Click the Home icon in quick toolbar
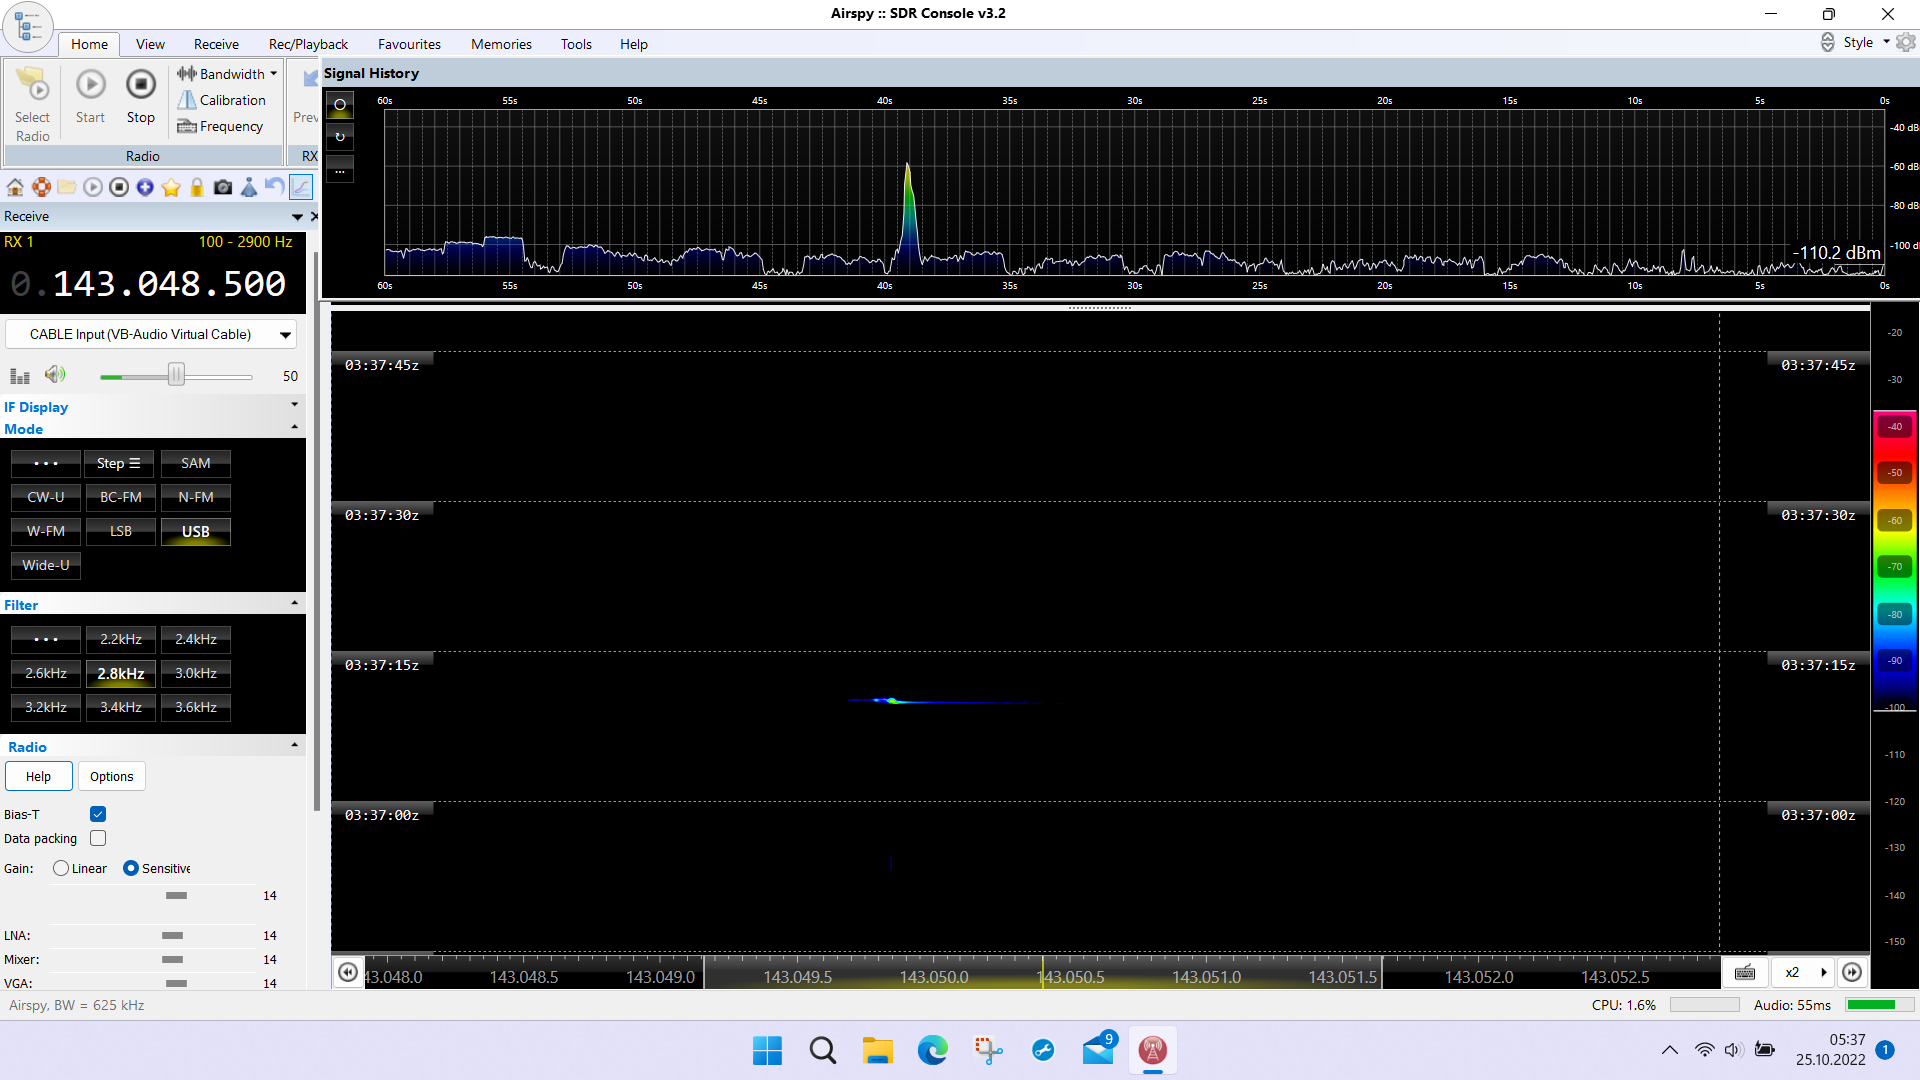 (15, 187)
